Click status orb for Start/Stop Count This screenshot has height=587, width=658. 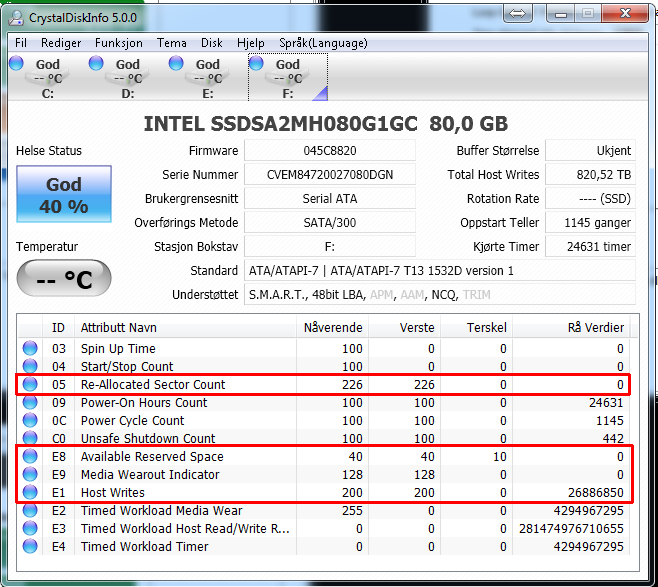(30, 366)
